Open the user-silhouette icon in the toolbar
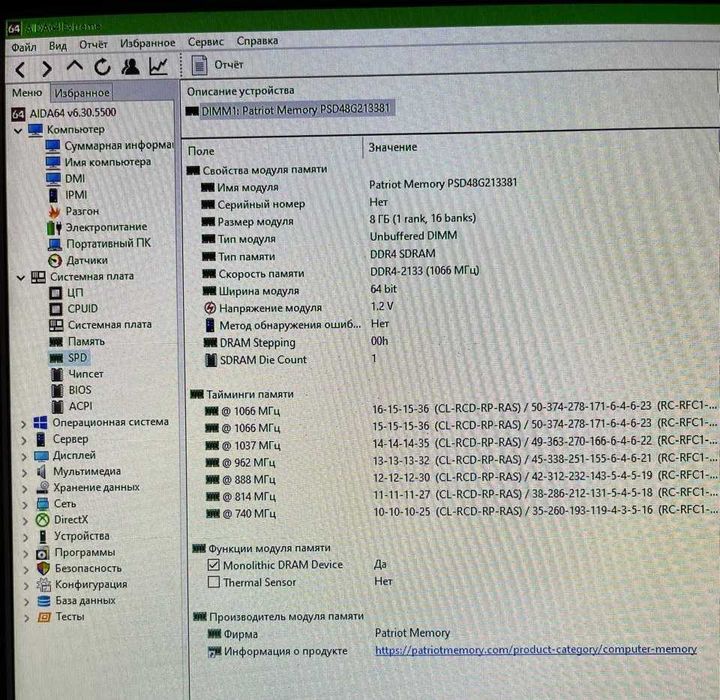 [x=131, y=67]
